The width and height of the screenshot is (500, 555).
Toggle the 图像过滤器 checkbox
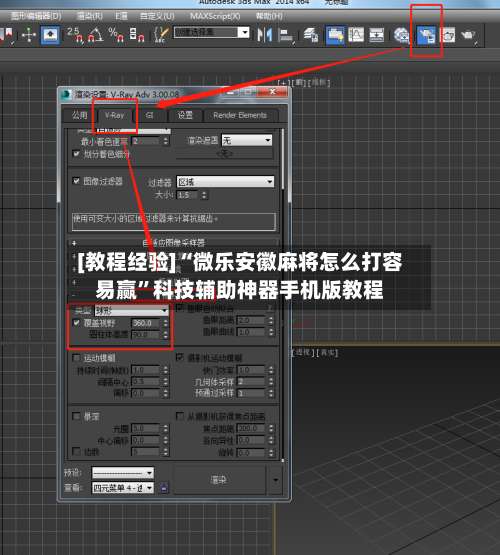pyautogui.click(x=76, y=181)
